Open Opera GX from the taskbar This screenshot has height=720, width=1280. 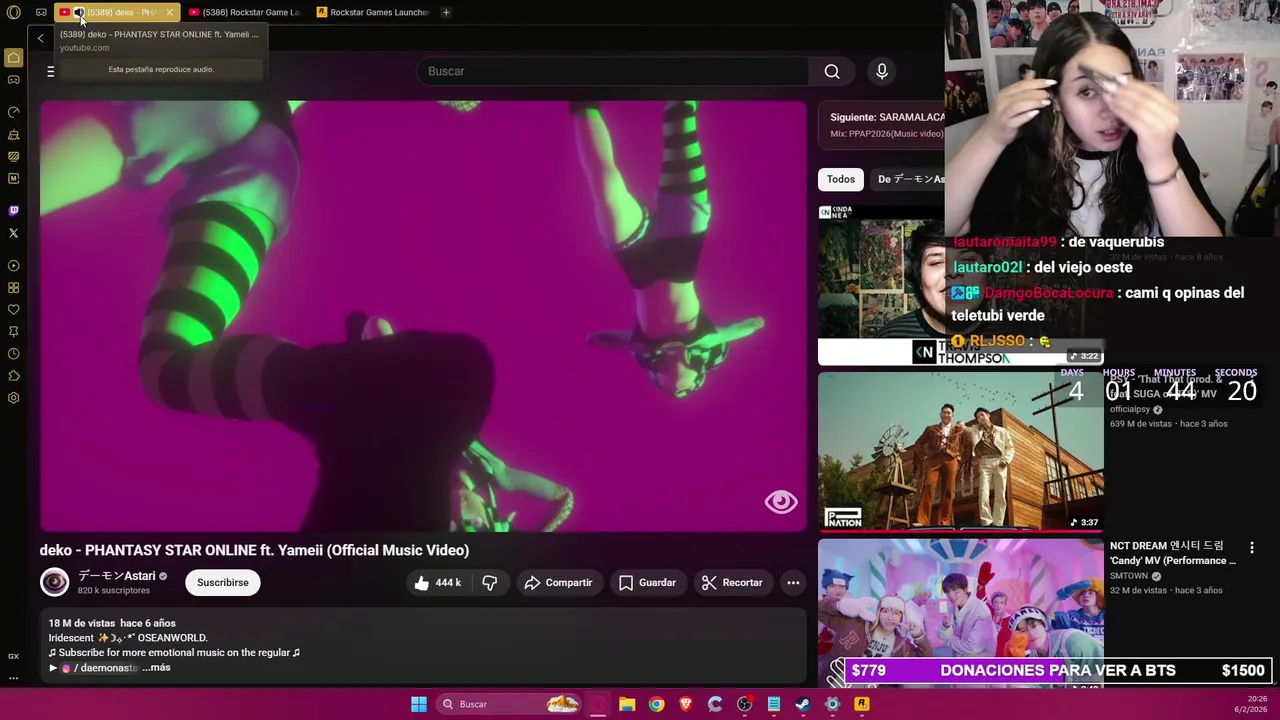coord(598,704)
